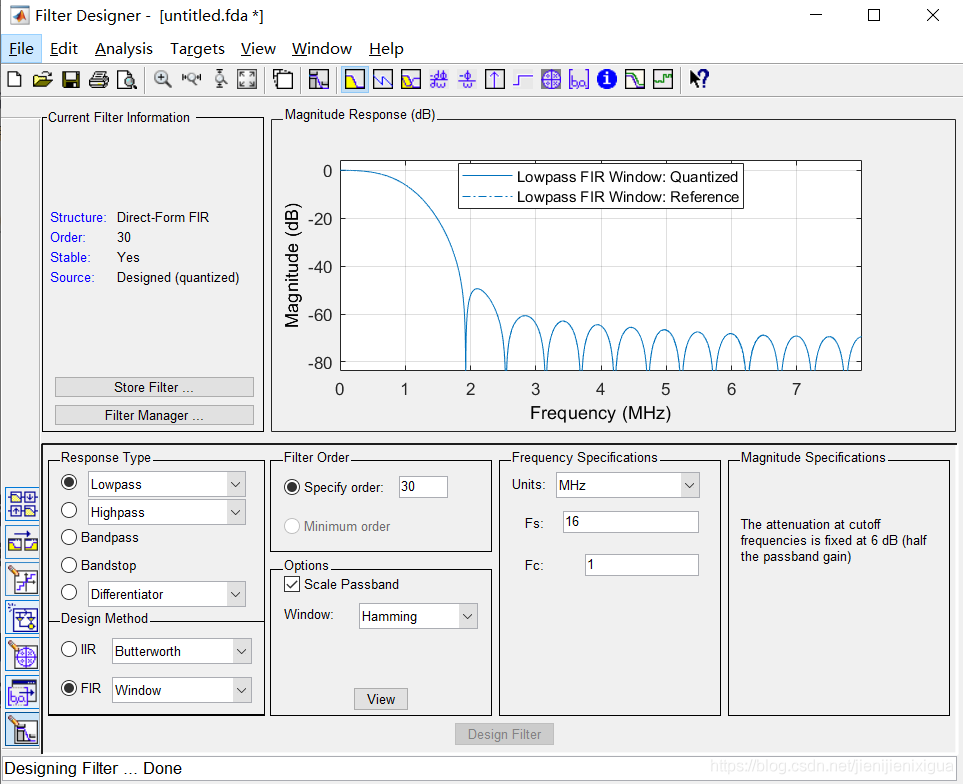The height and width of the screenshot is (784, 963).
Task: Open the Pole/Zero Editor sidebar panel
Action: pyautogui.click(x=23, y=655)
